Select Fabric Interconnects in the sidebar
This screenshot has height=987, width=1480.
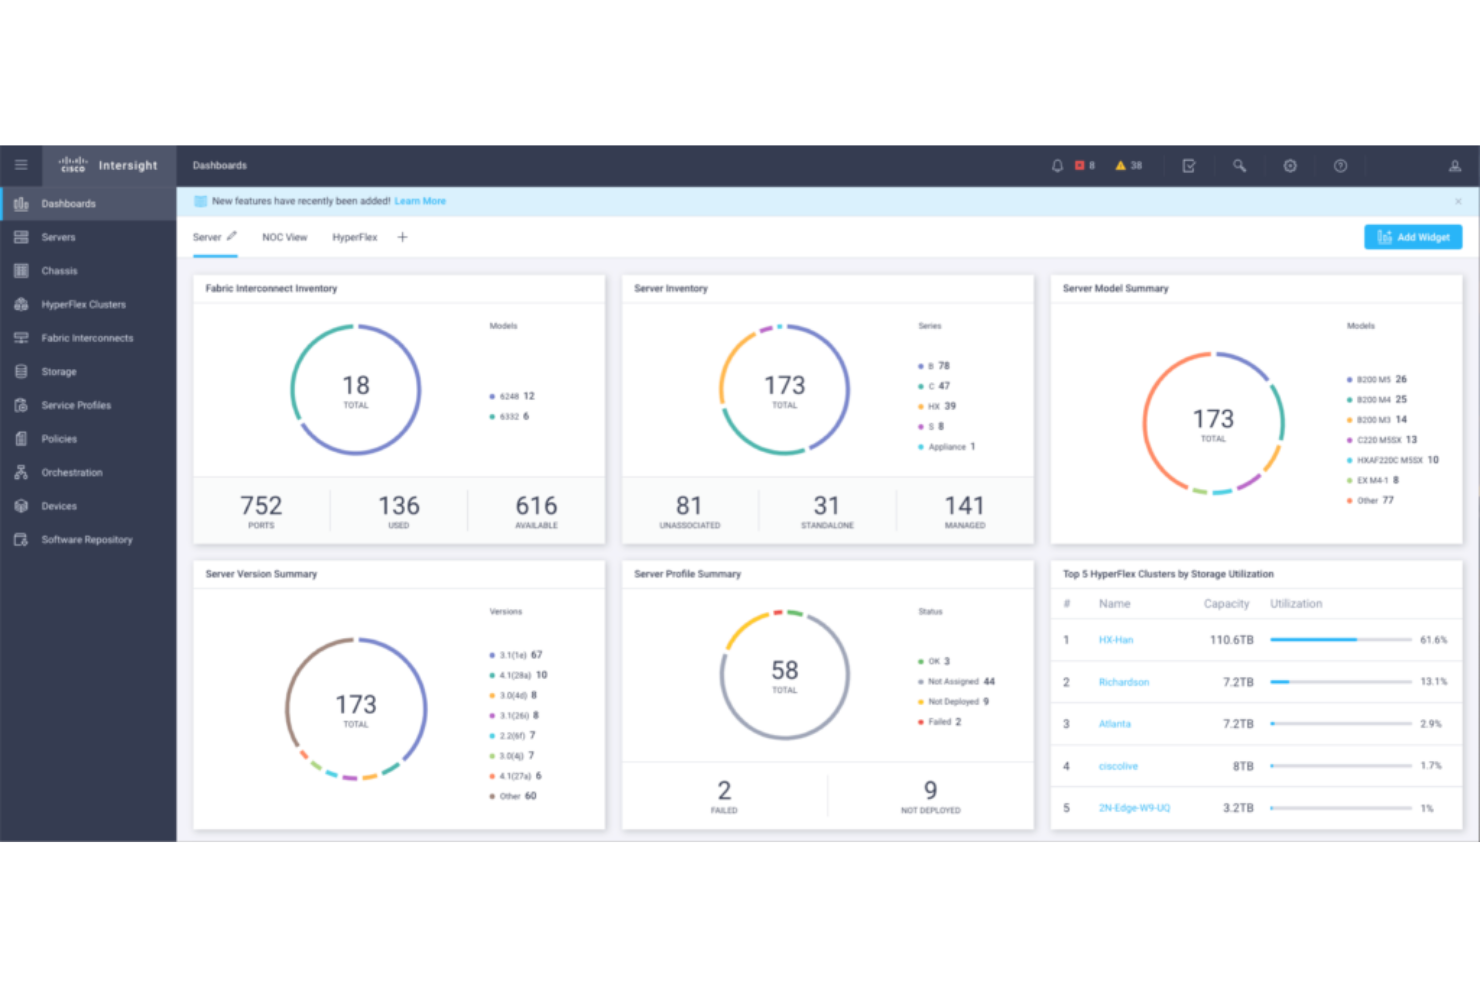(87, 338)
